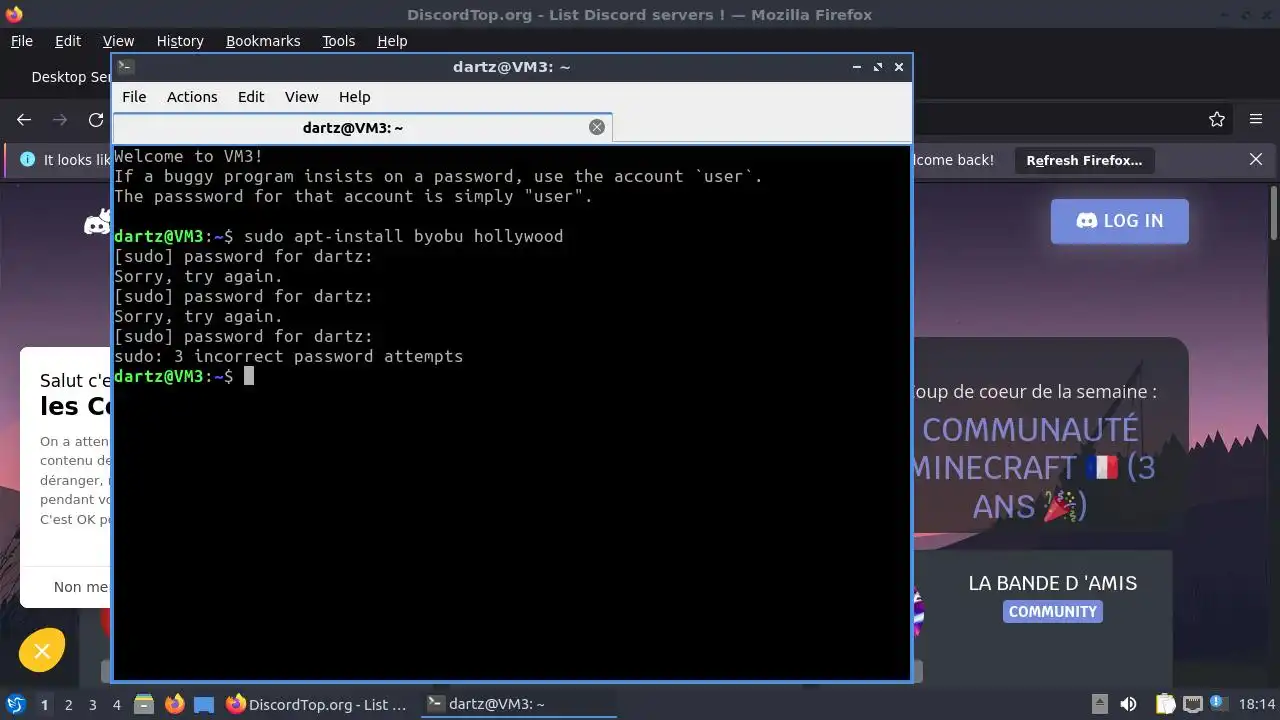Click the LOG IN button
The height and width of the screenshot is (720, 1280).
pos(1120,221)
